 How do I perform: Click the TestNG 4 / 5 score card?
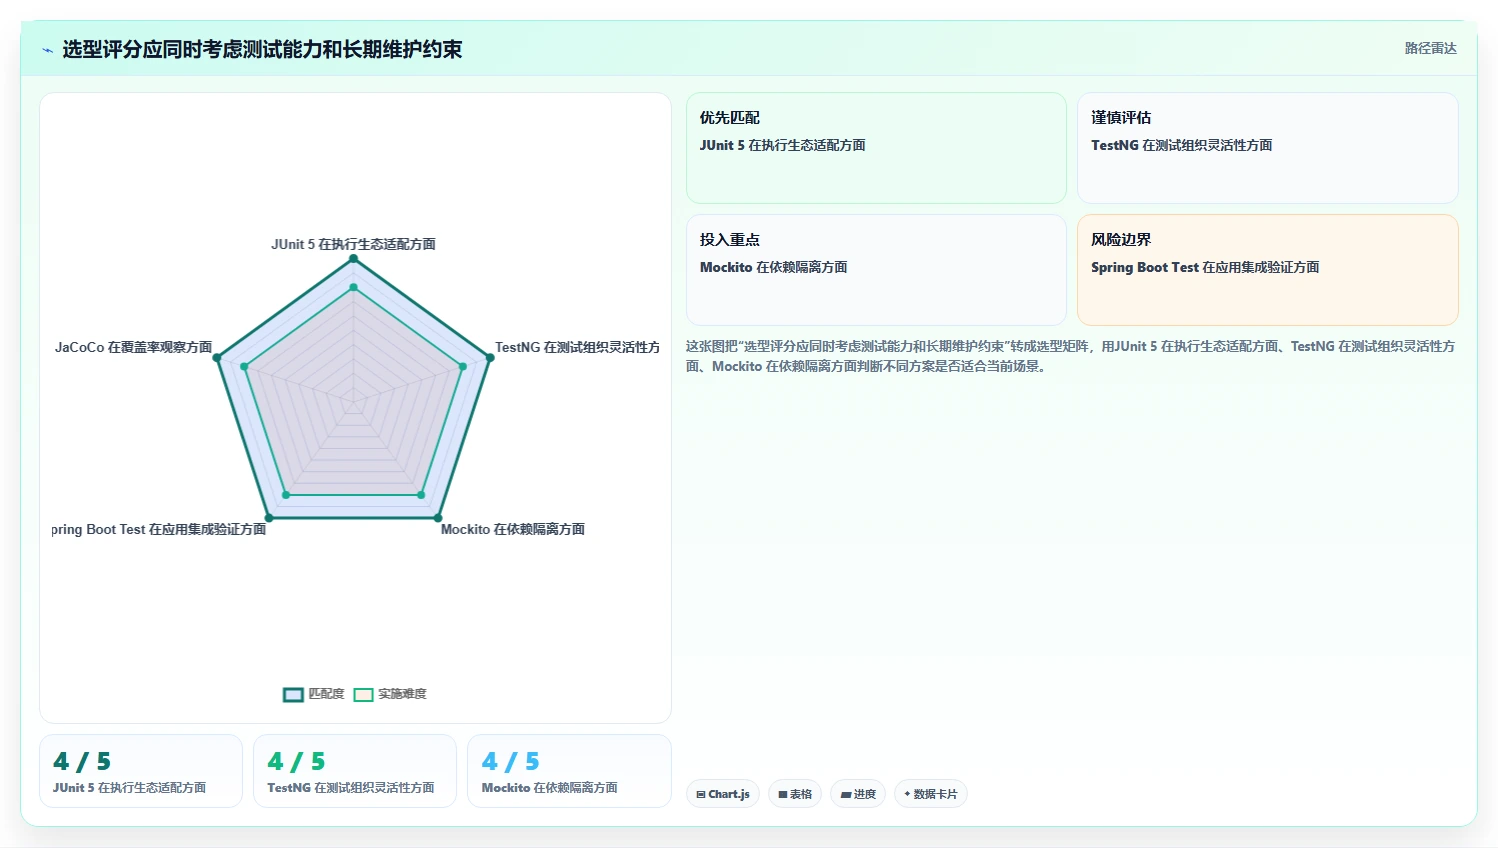[x=355, y=771]
